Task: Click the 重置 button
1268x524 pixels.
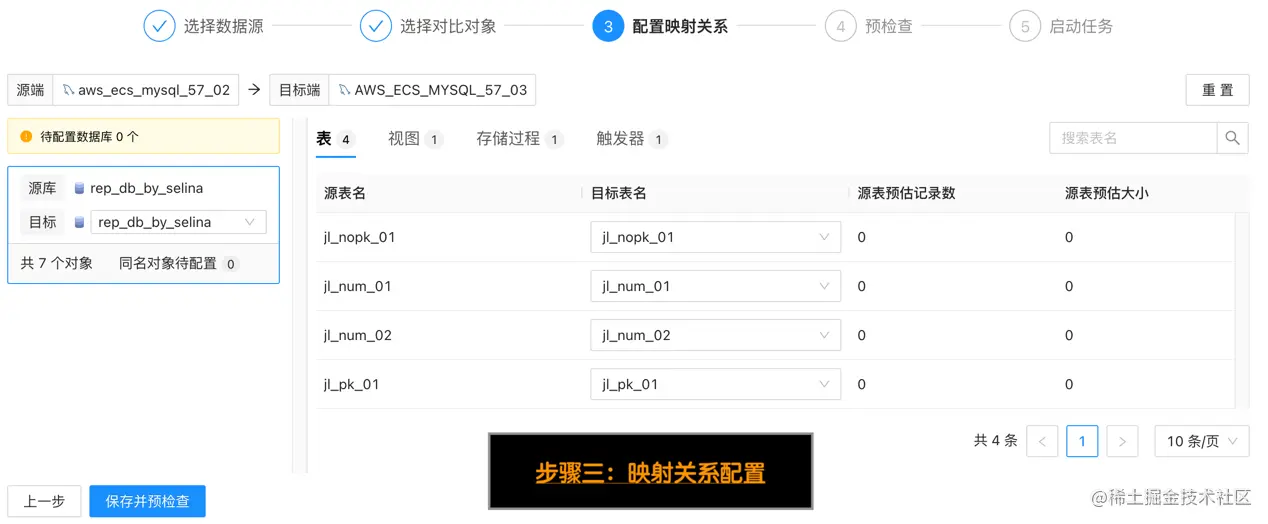Action: click(1217, 90)
